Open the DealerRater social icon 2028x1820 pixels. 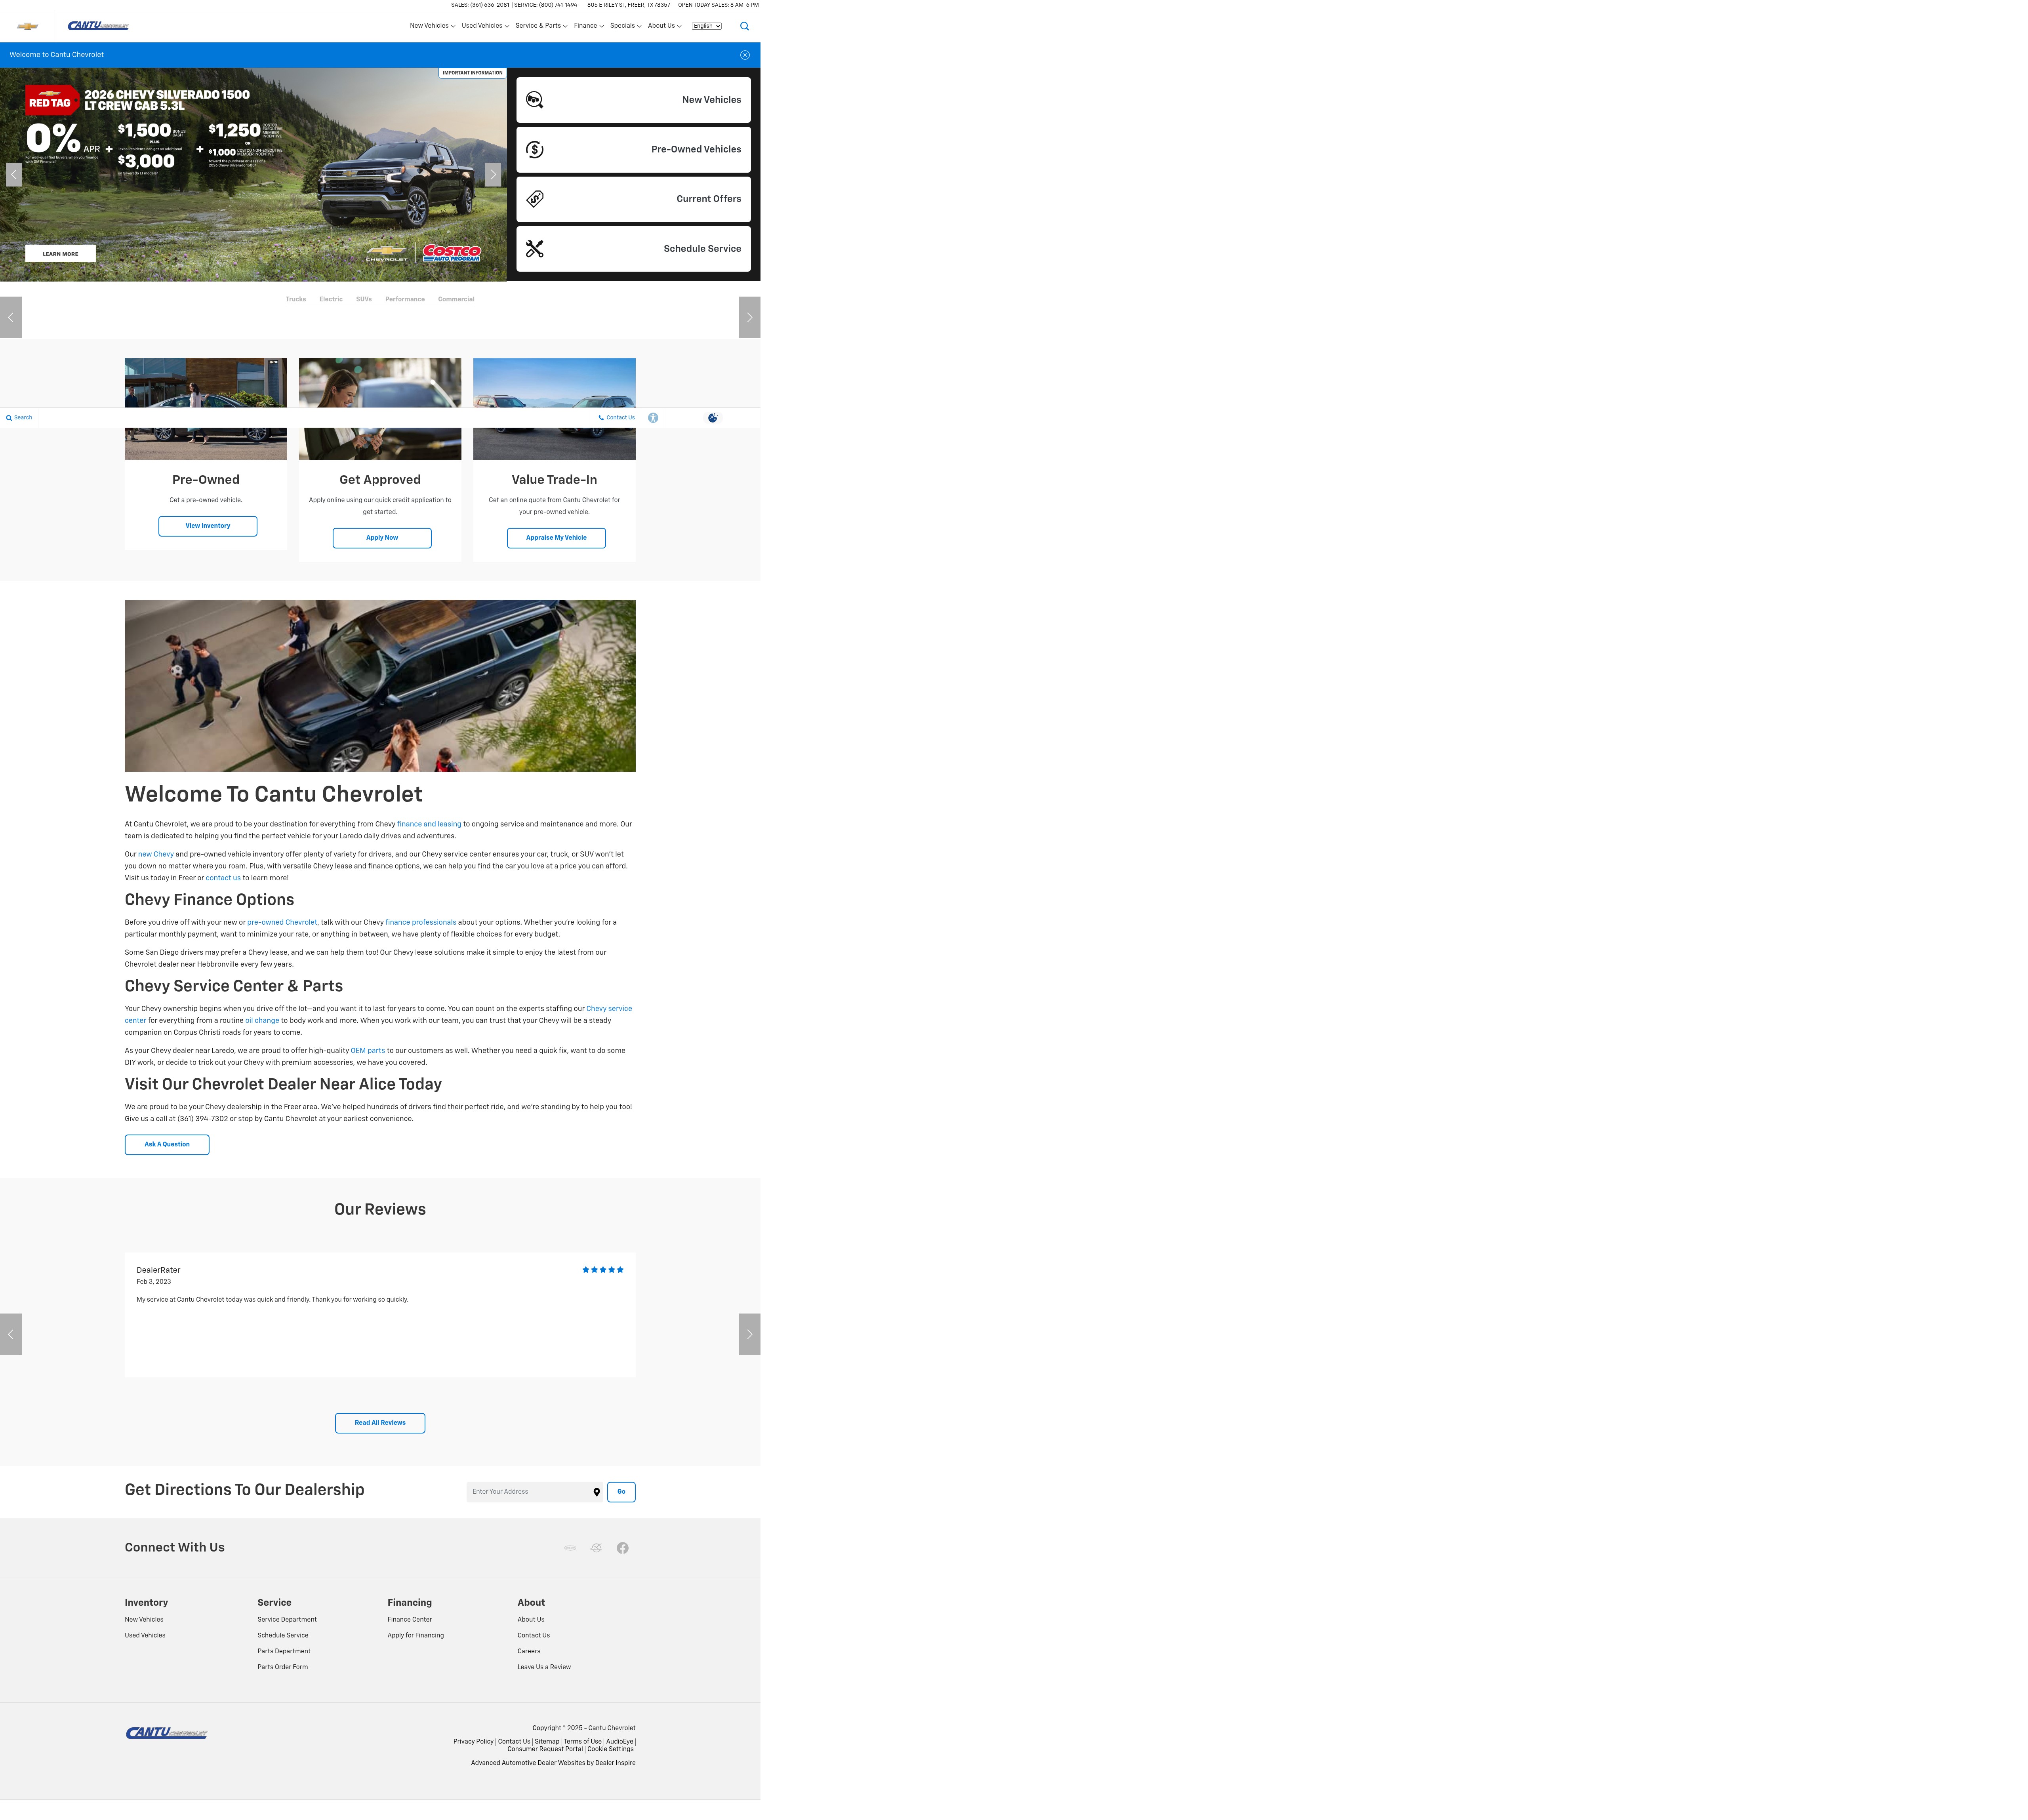[596, 1548]
